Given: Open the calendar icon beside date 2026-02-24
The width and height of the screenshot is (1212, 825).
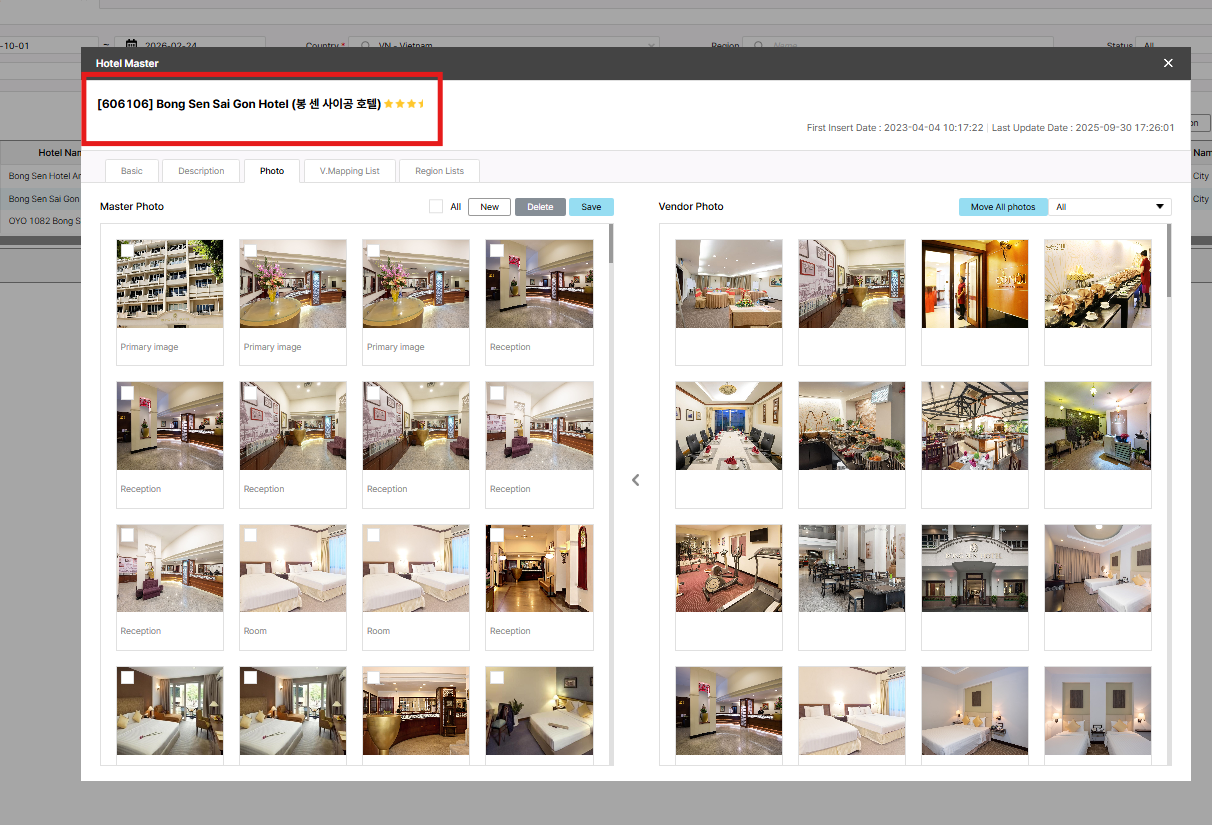Looking at the screenshot, I should coord(131,45).
